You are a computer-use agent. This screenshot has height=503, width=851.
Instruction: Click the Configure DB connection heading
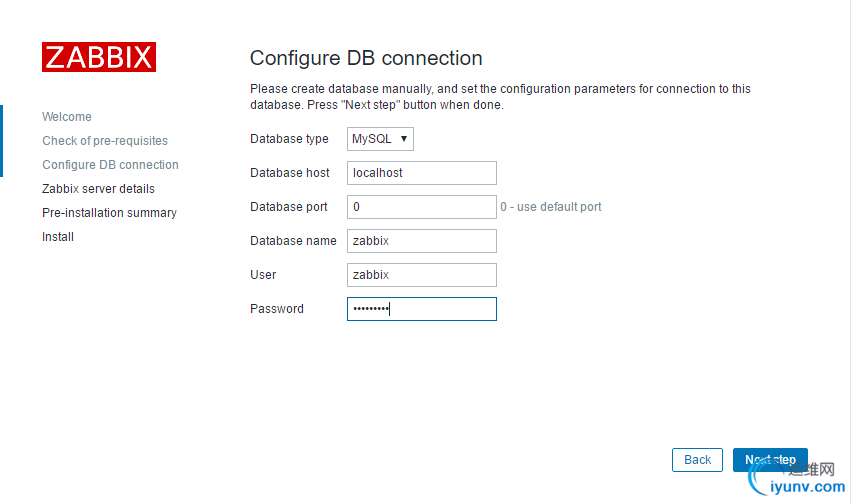[x=366, y=58]
